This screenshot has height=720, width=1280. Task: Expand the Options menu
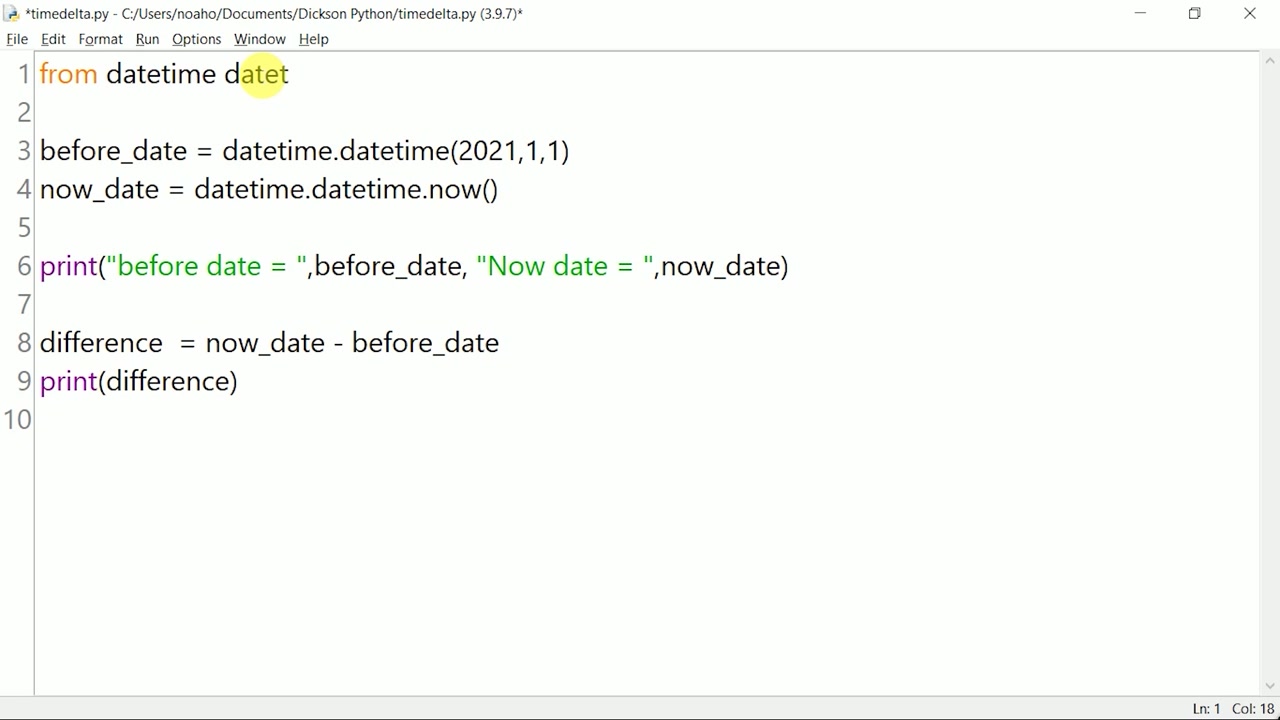click(x=196, y=39)
